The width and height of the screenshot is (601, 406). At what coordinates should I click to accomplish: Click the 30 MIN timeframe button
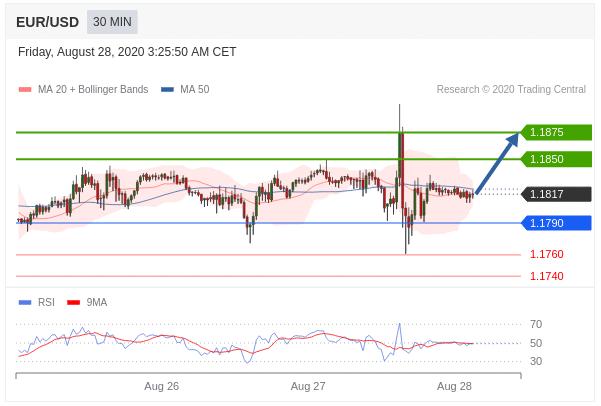(112, 22)
